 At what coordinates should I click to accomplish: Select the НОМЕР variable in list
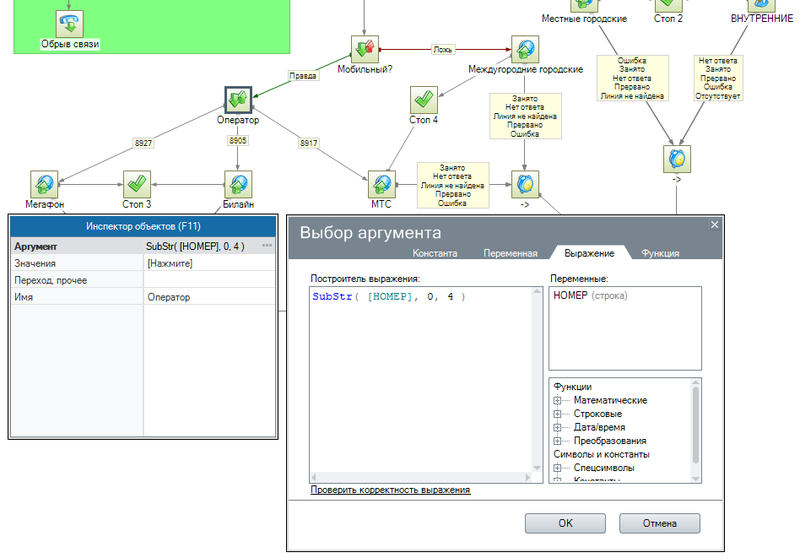[x=590, y=295]
